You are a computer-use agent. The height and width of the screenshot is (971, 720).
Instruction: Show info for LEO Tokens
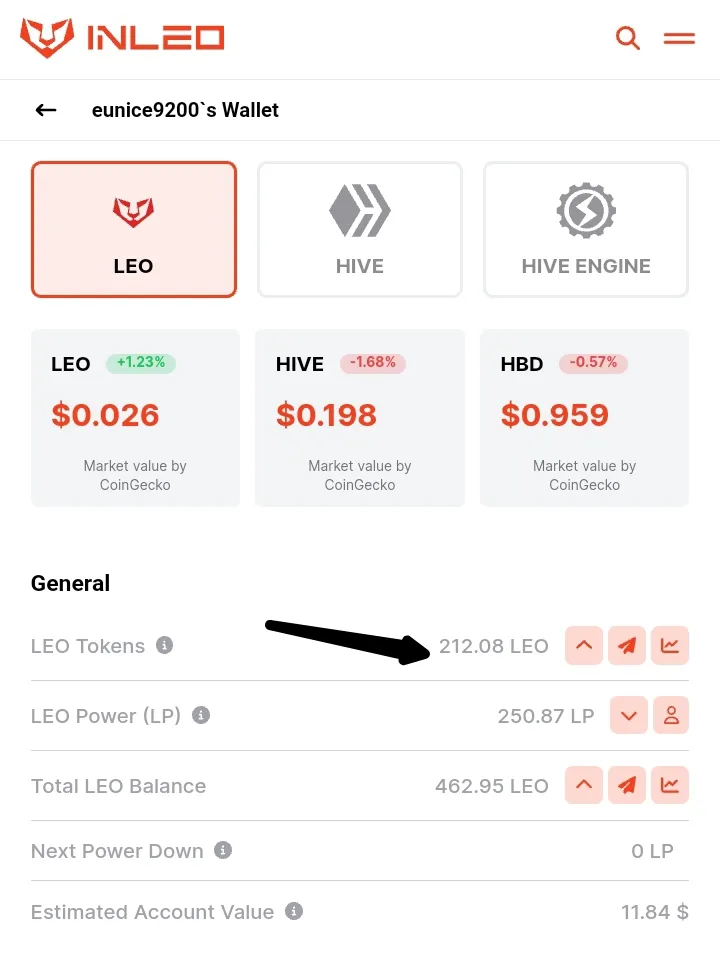(164, 645)
